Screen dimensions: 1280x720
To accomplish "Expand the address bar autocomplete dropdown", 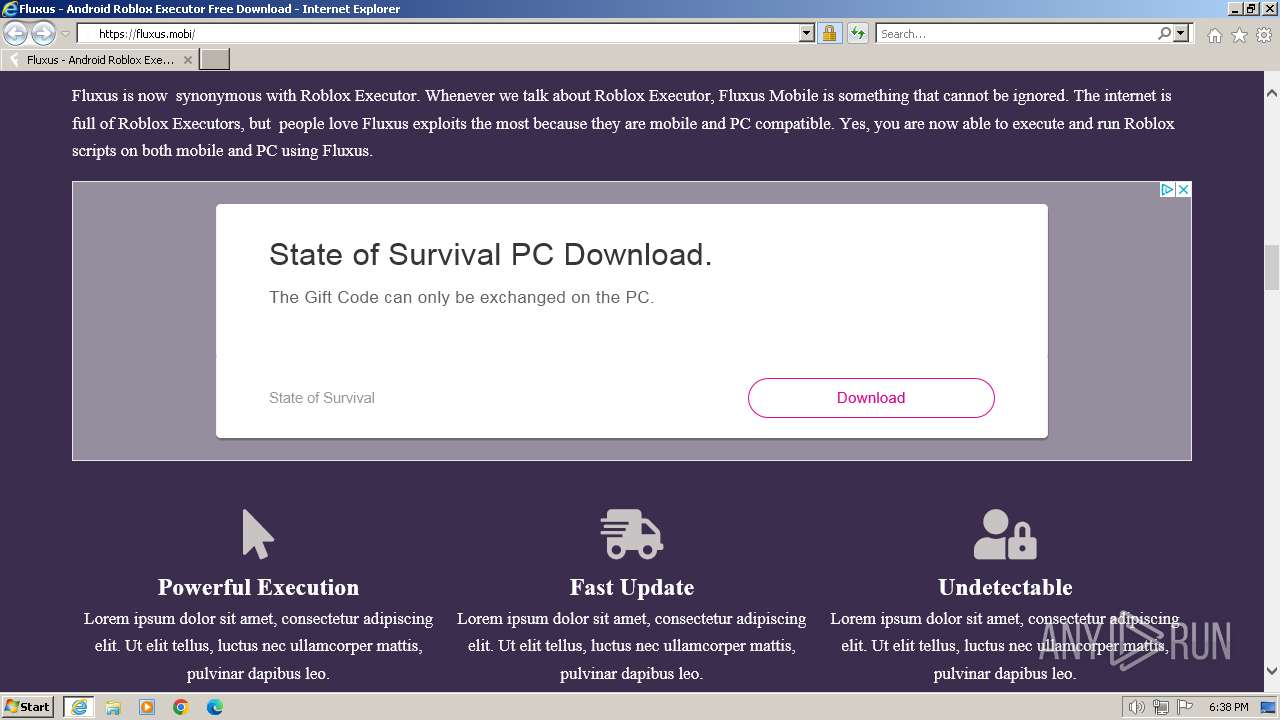I will (807, 34).
